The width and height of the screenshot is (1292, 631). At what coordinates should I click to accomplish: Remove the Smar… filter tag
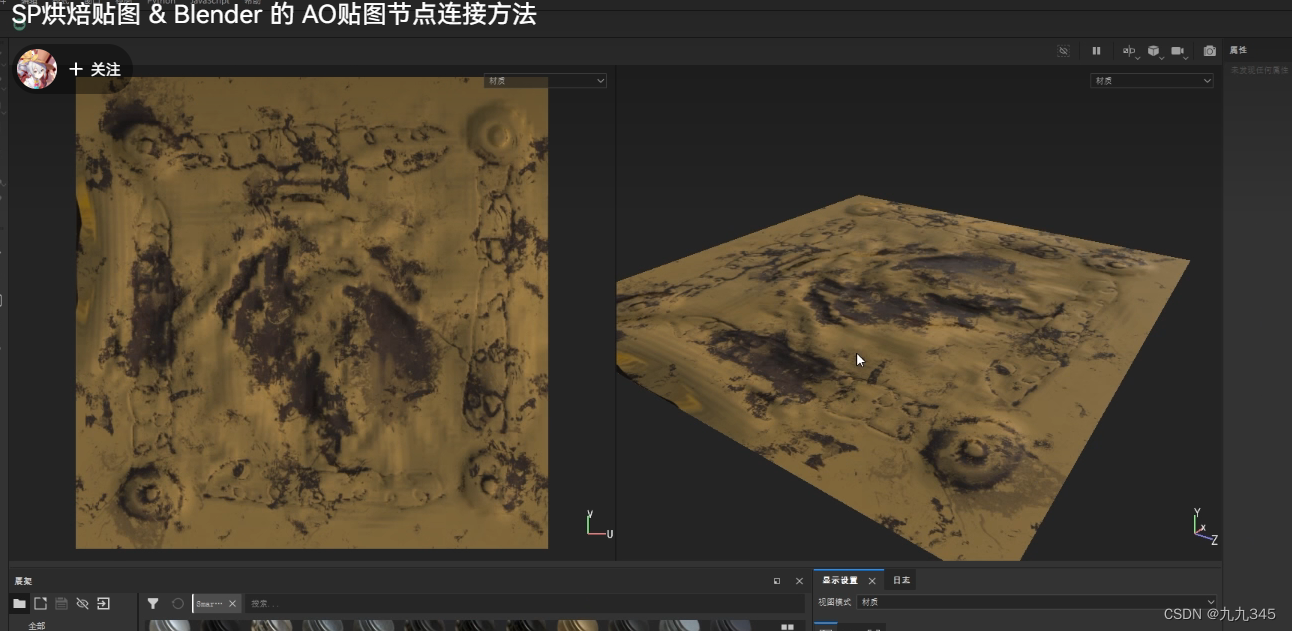click(x=232, y=604)
